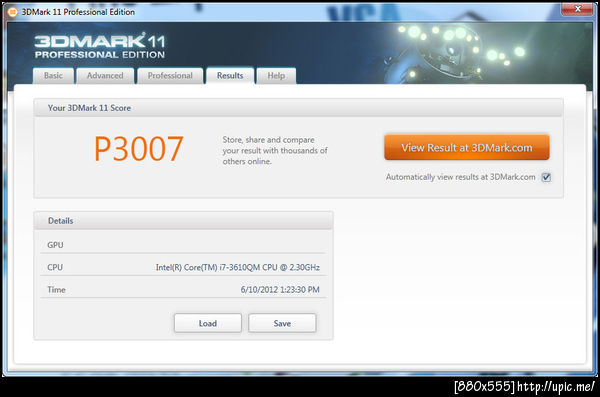Open the Advanced tab
This screenshot has width=600, height=397.
pos(105,76)
